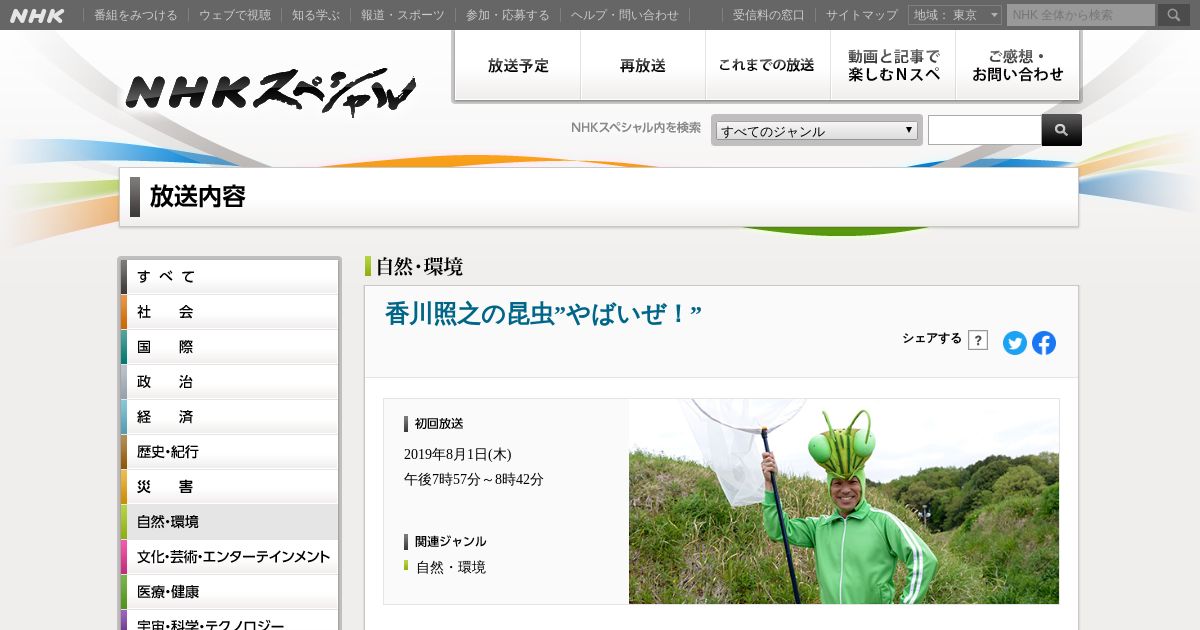Viewport: 1200px width, 630px height.
Task: Share the page on Twitter
Action: [1015, 343]
